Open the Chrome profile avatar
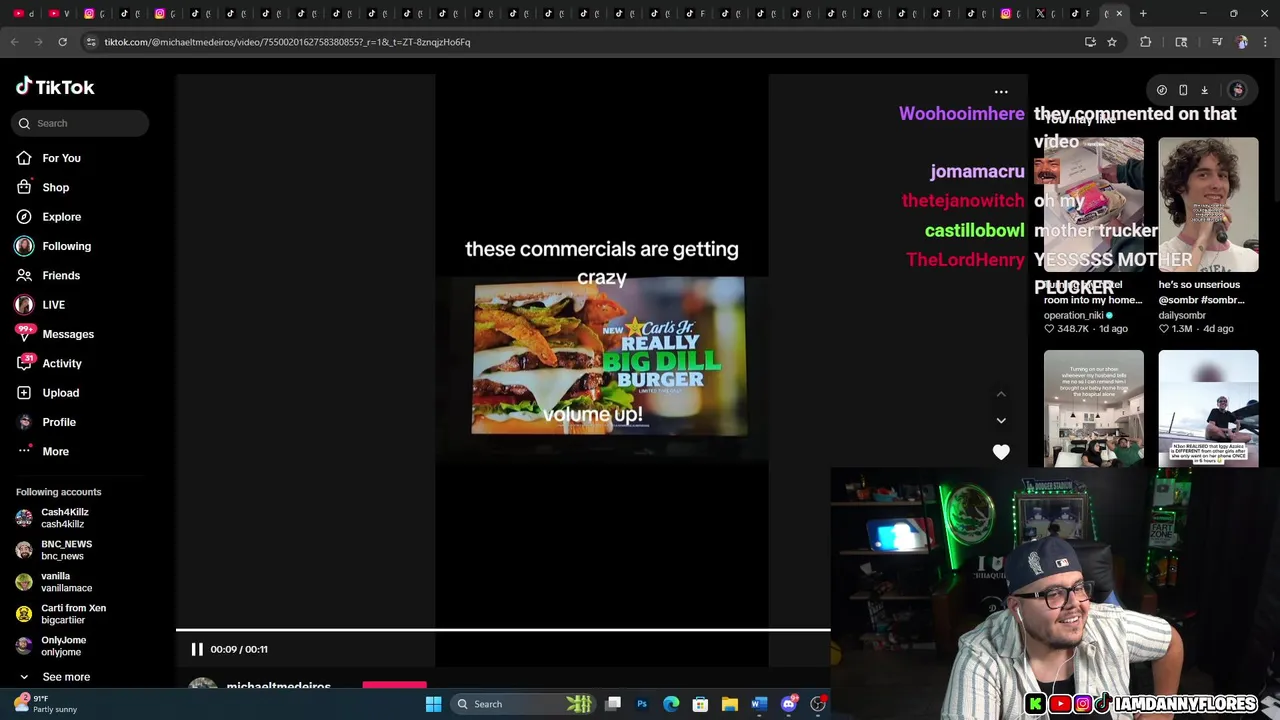 click(x=1242, y=42)
